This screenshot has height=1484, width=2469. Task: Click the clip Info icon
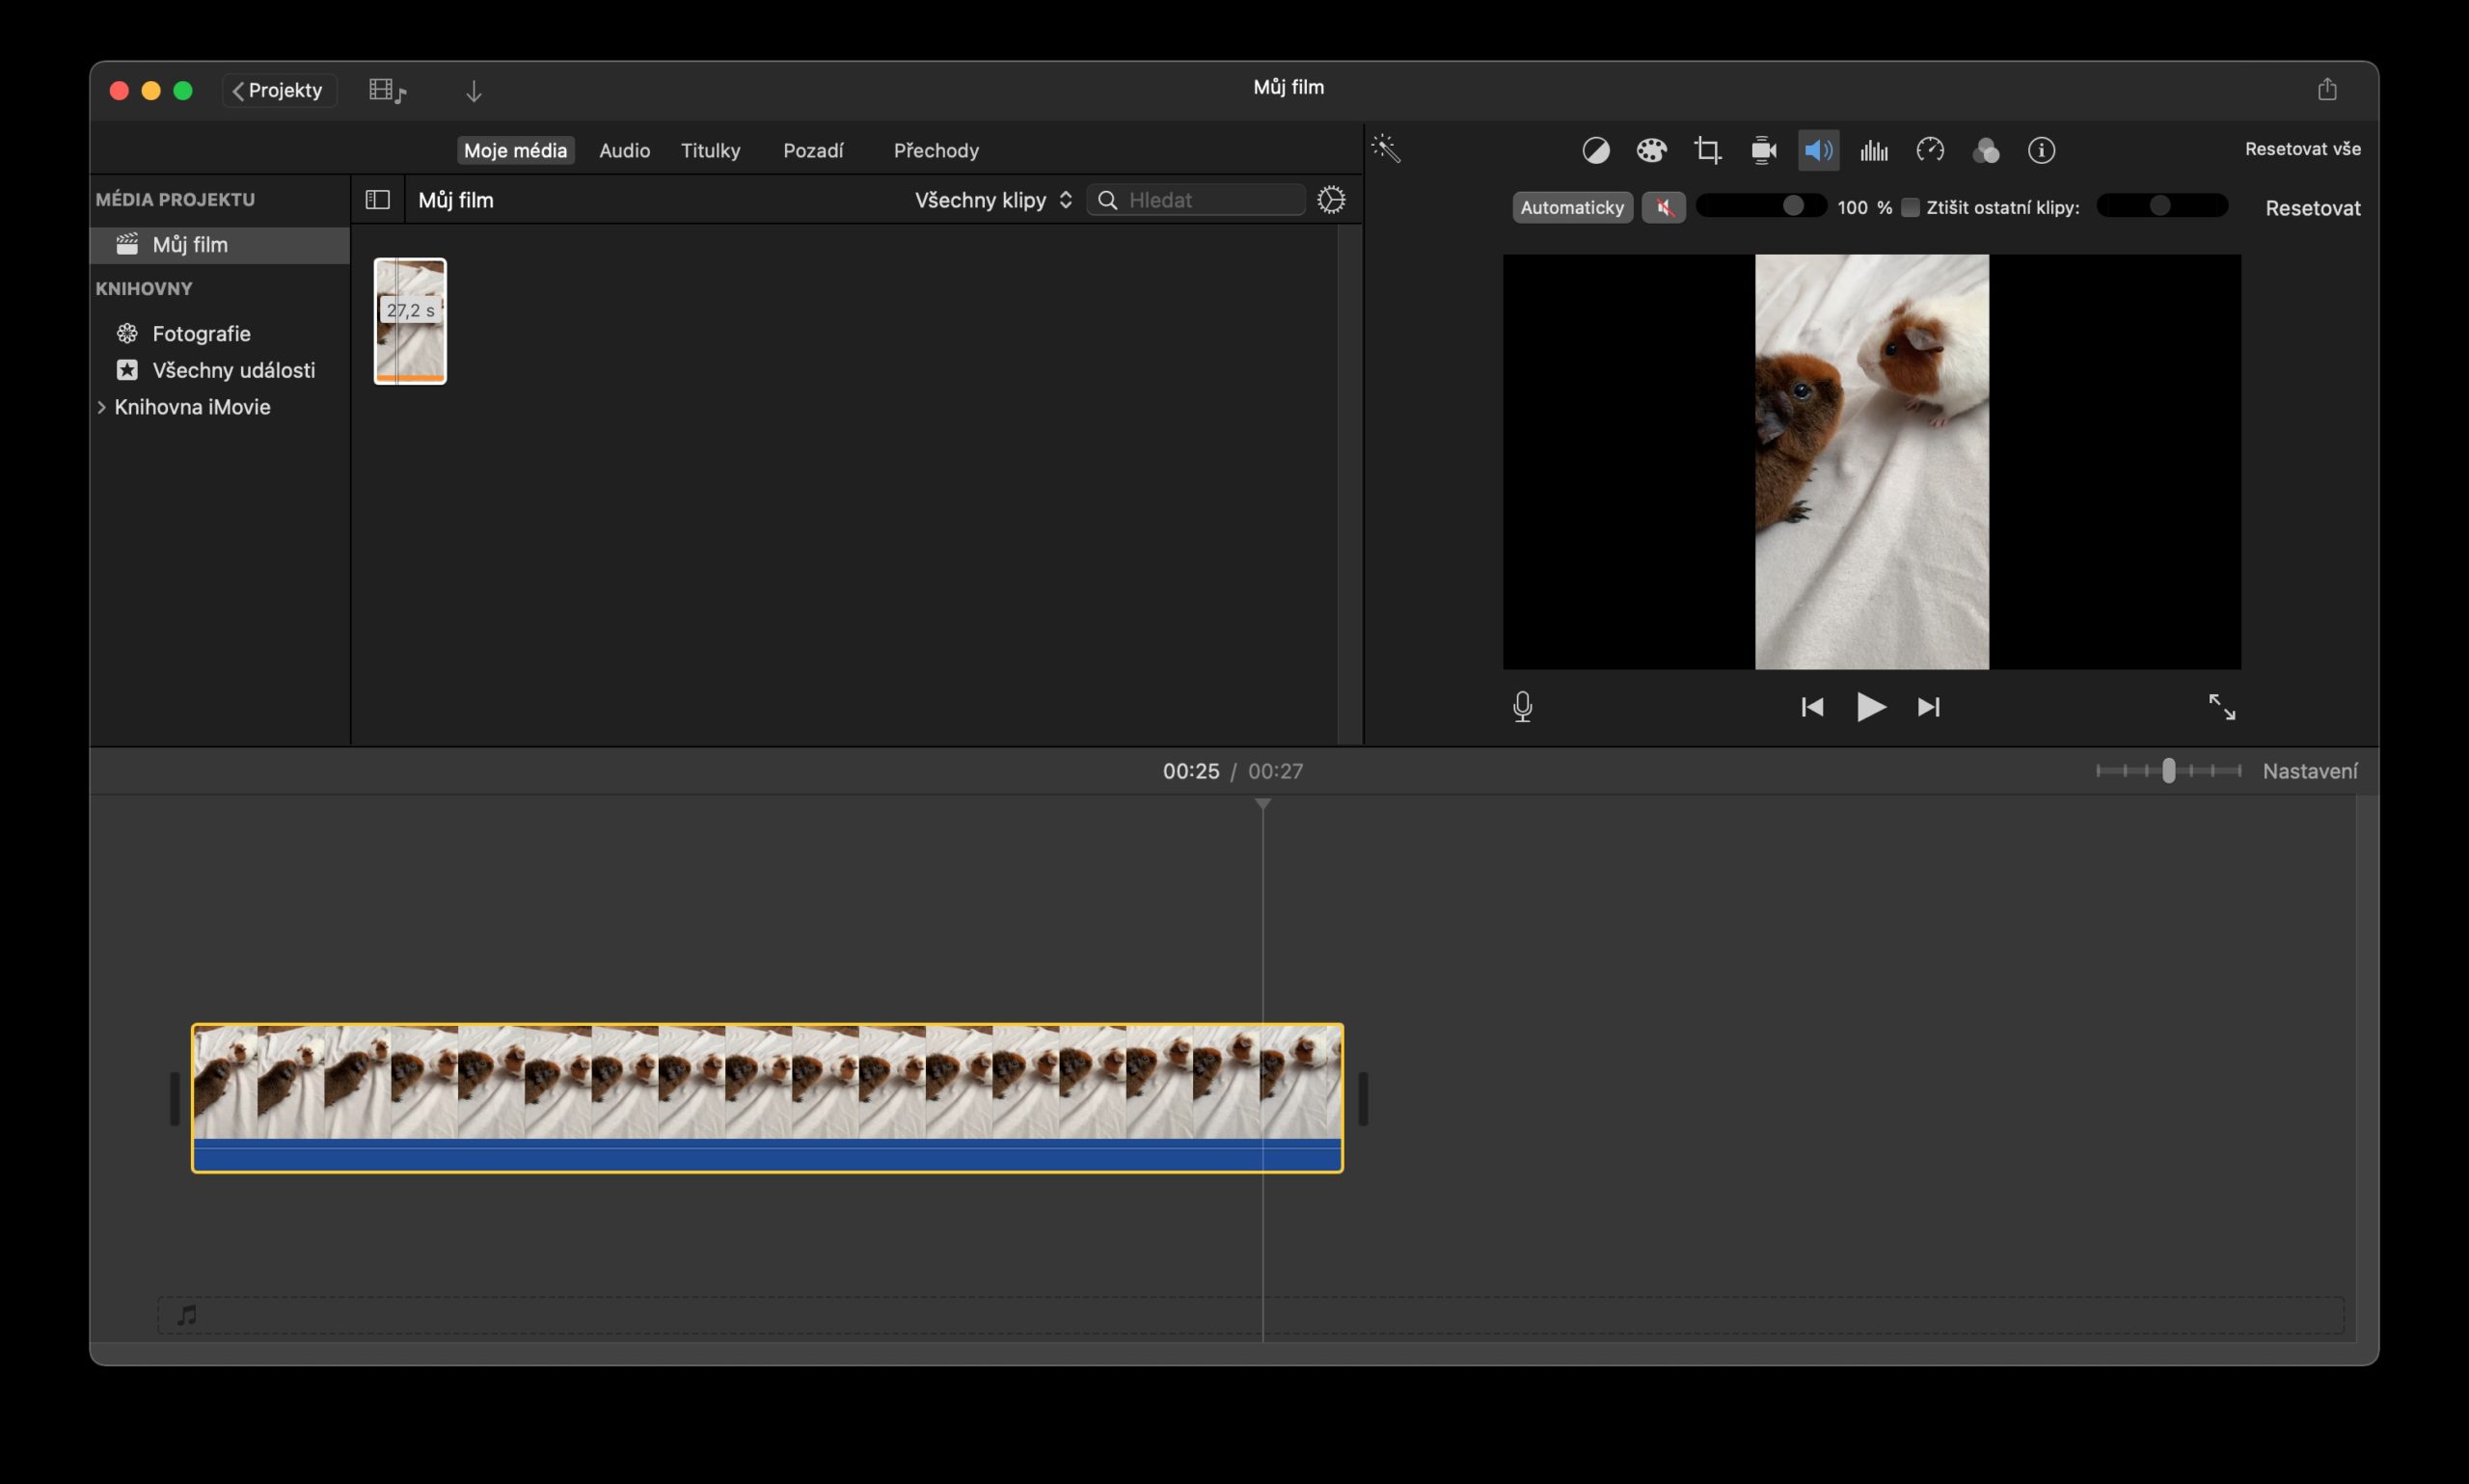tap(2041, 149)
